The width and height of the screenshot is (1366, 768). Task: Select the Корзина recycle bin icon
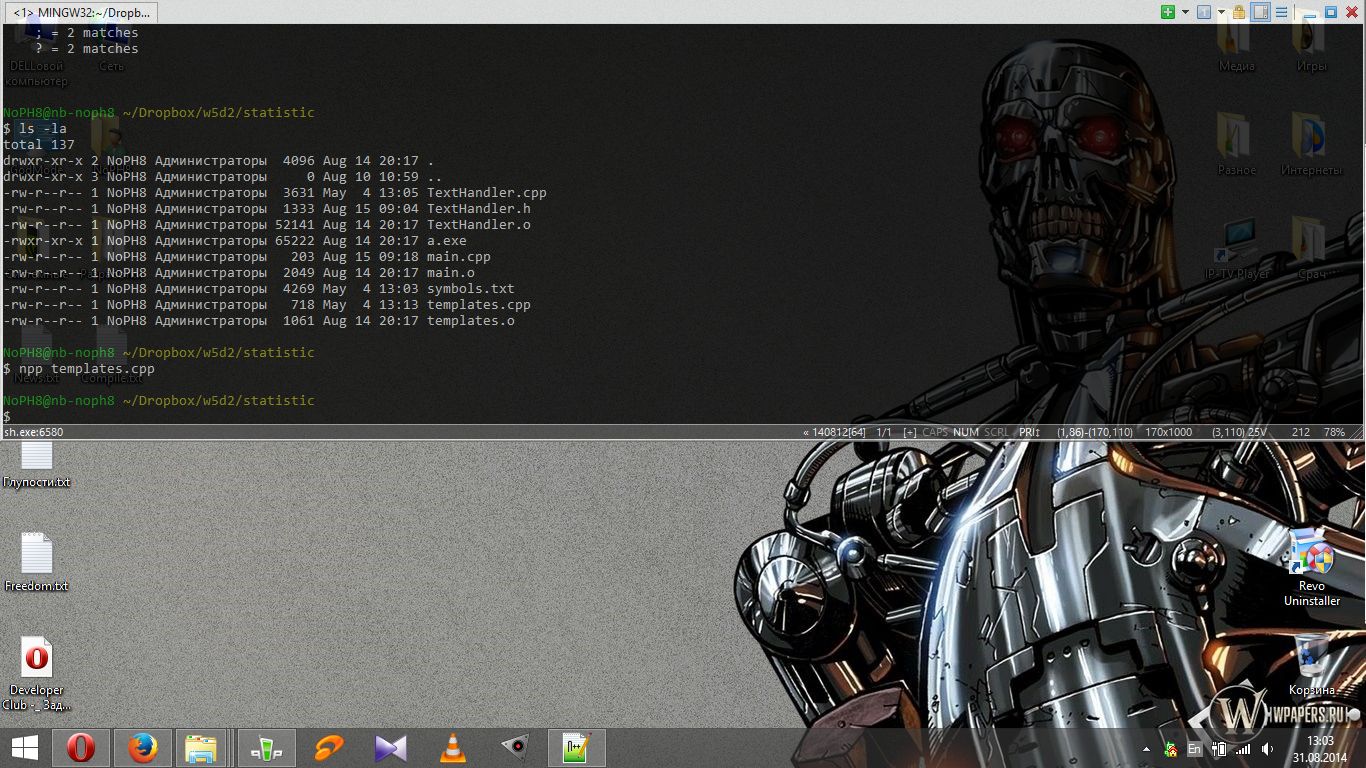pyautogui.click(x=1312, y=664)
